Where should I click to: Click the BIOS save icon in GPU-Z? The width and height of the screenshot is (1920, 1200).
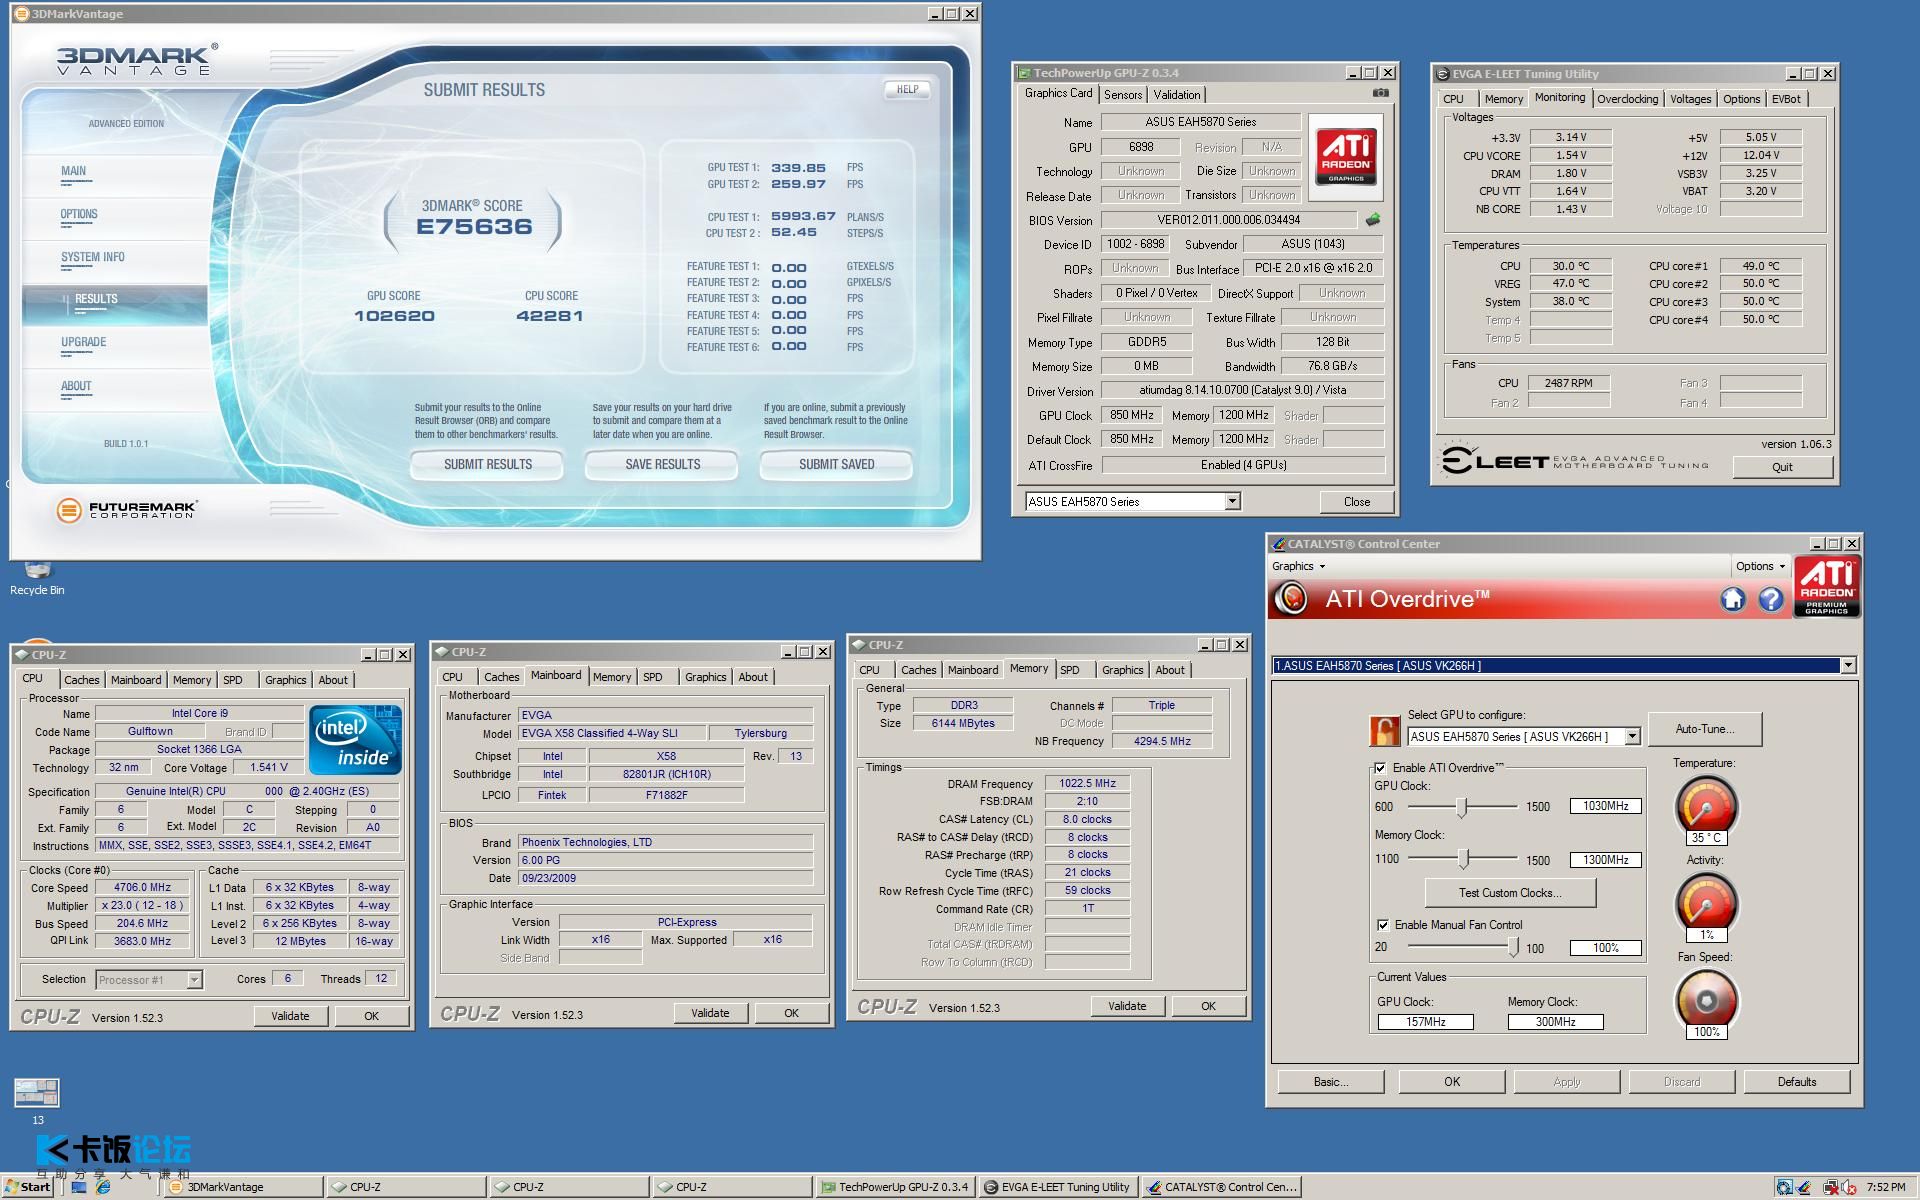click(1373, 219)
